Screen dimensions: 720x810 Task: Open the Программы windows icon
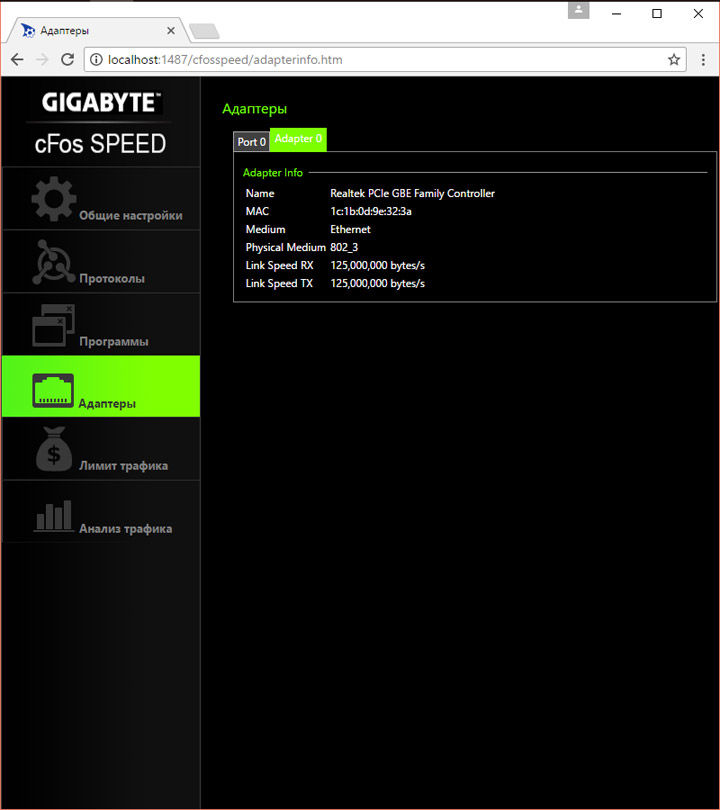[x=54, y=325]
